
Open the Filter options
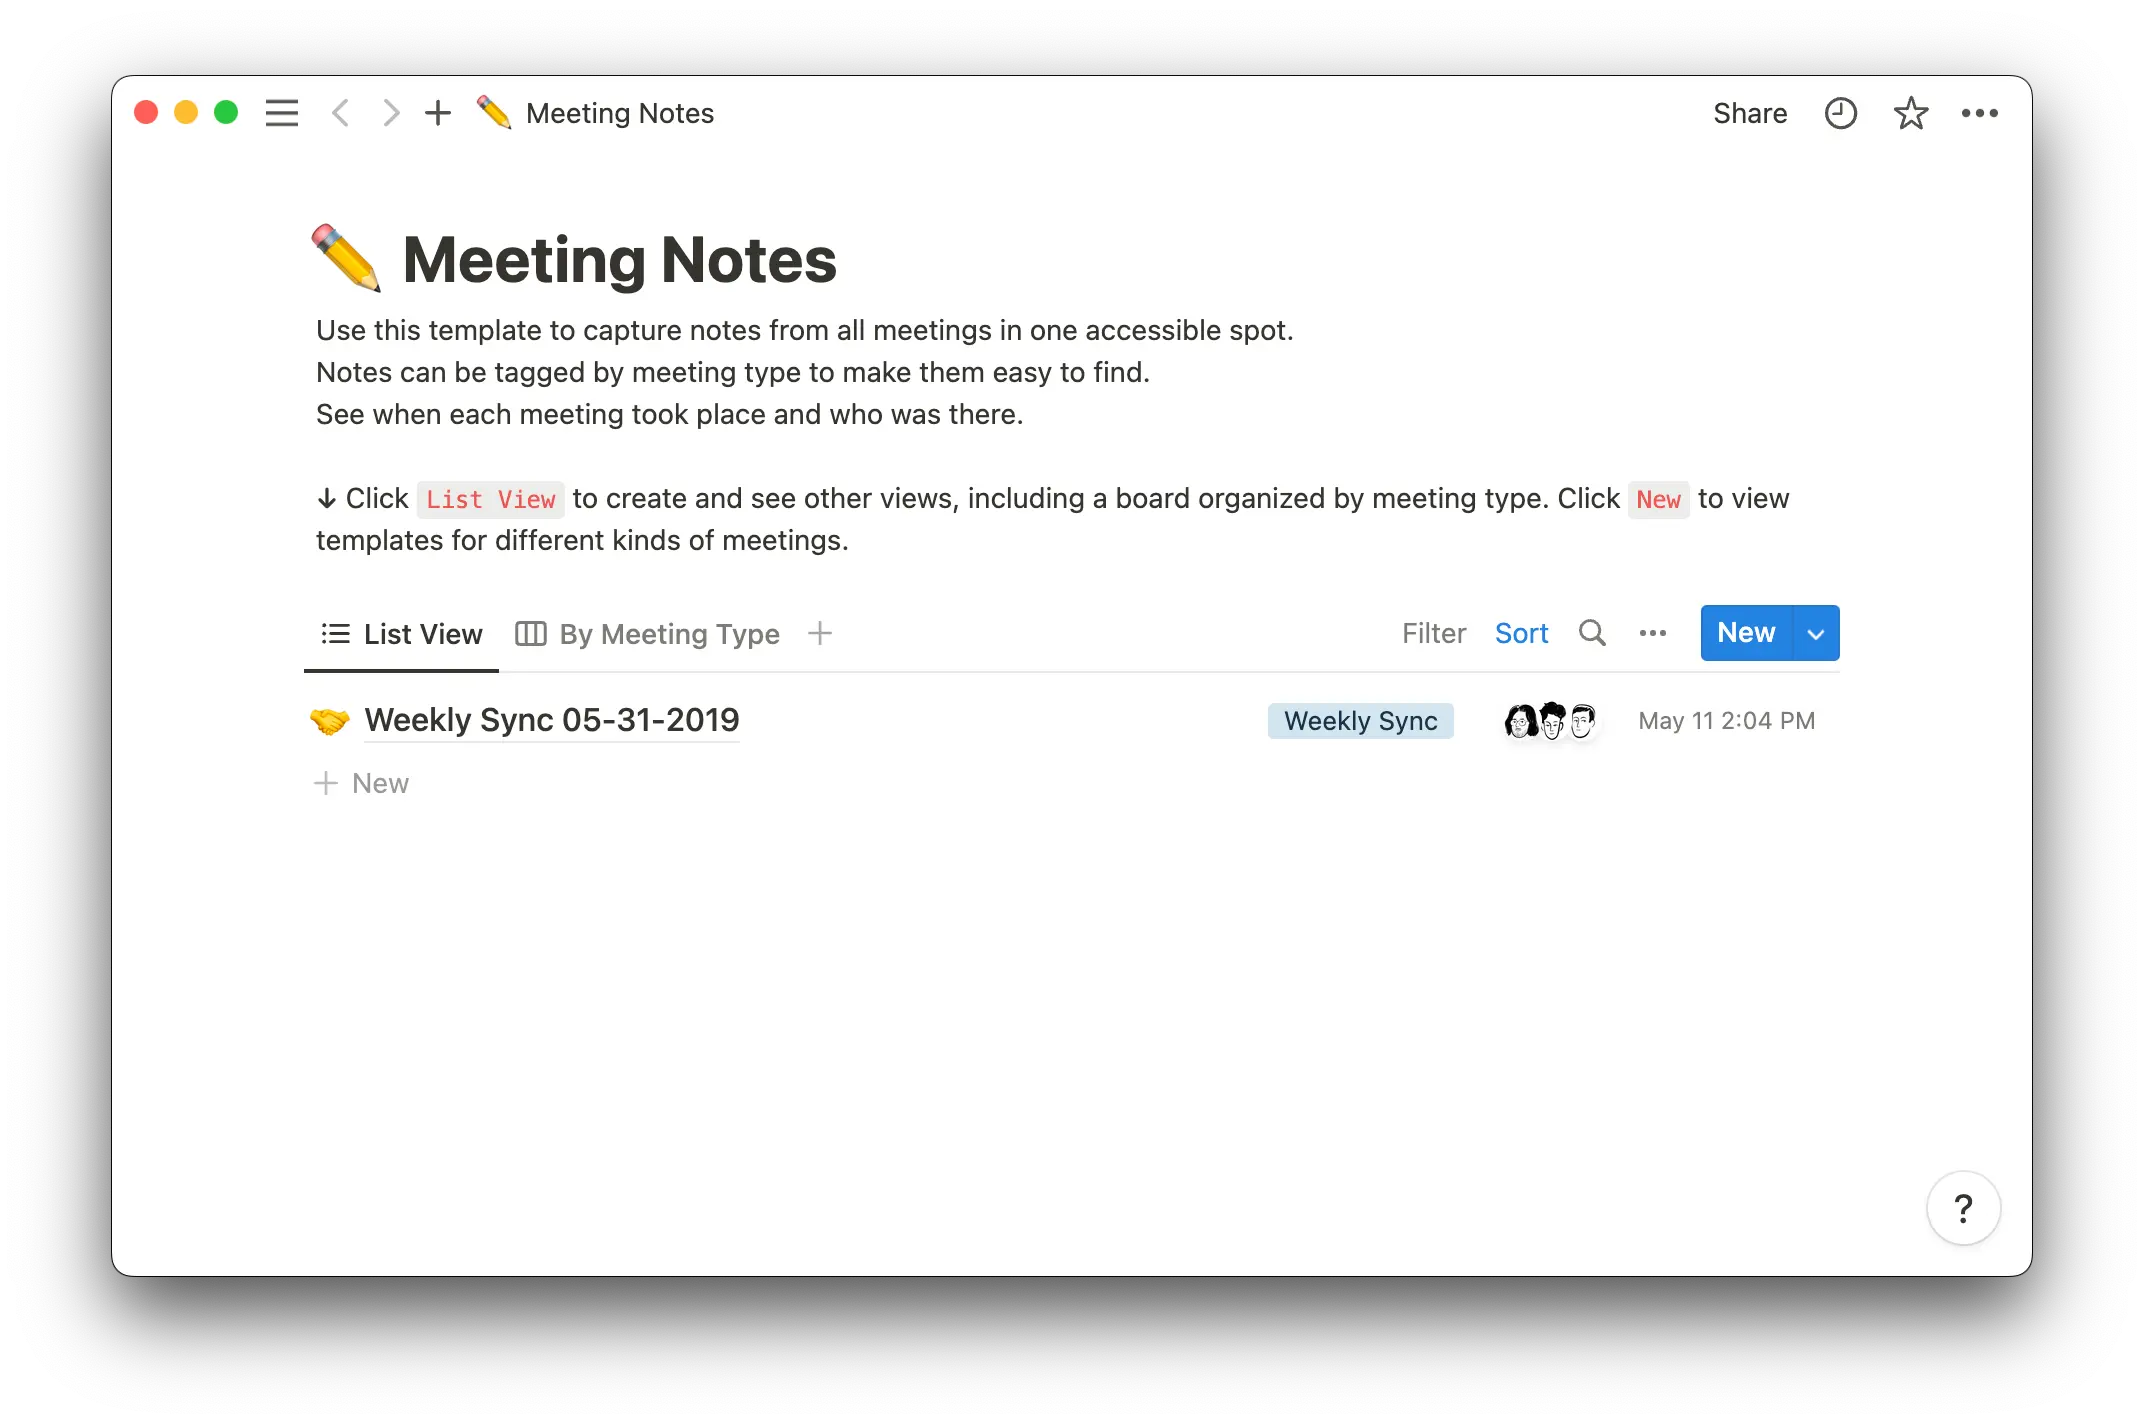click(1434, 633)
